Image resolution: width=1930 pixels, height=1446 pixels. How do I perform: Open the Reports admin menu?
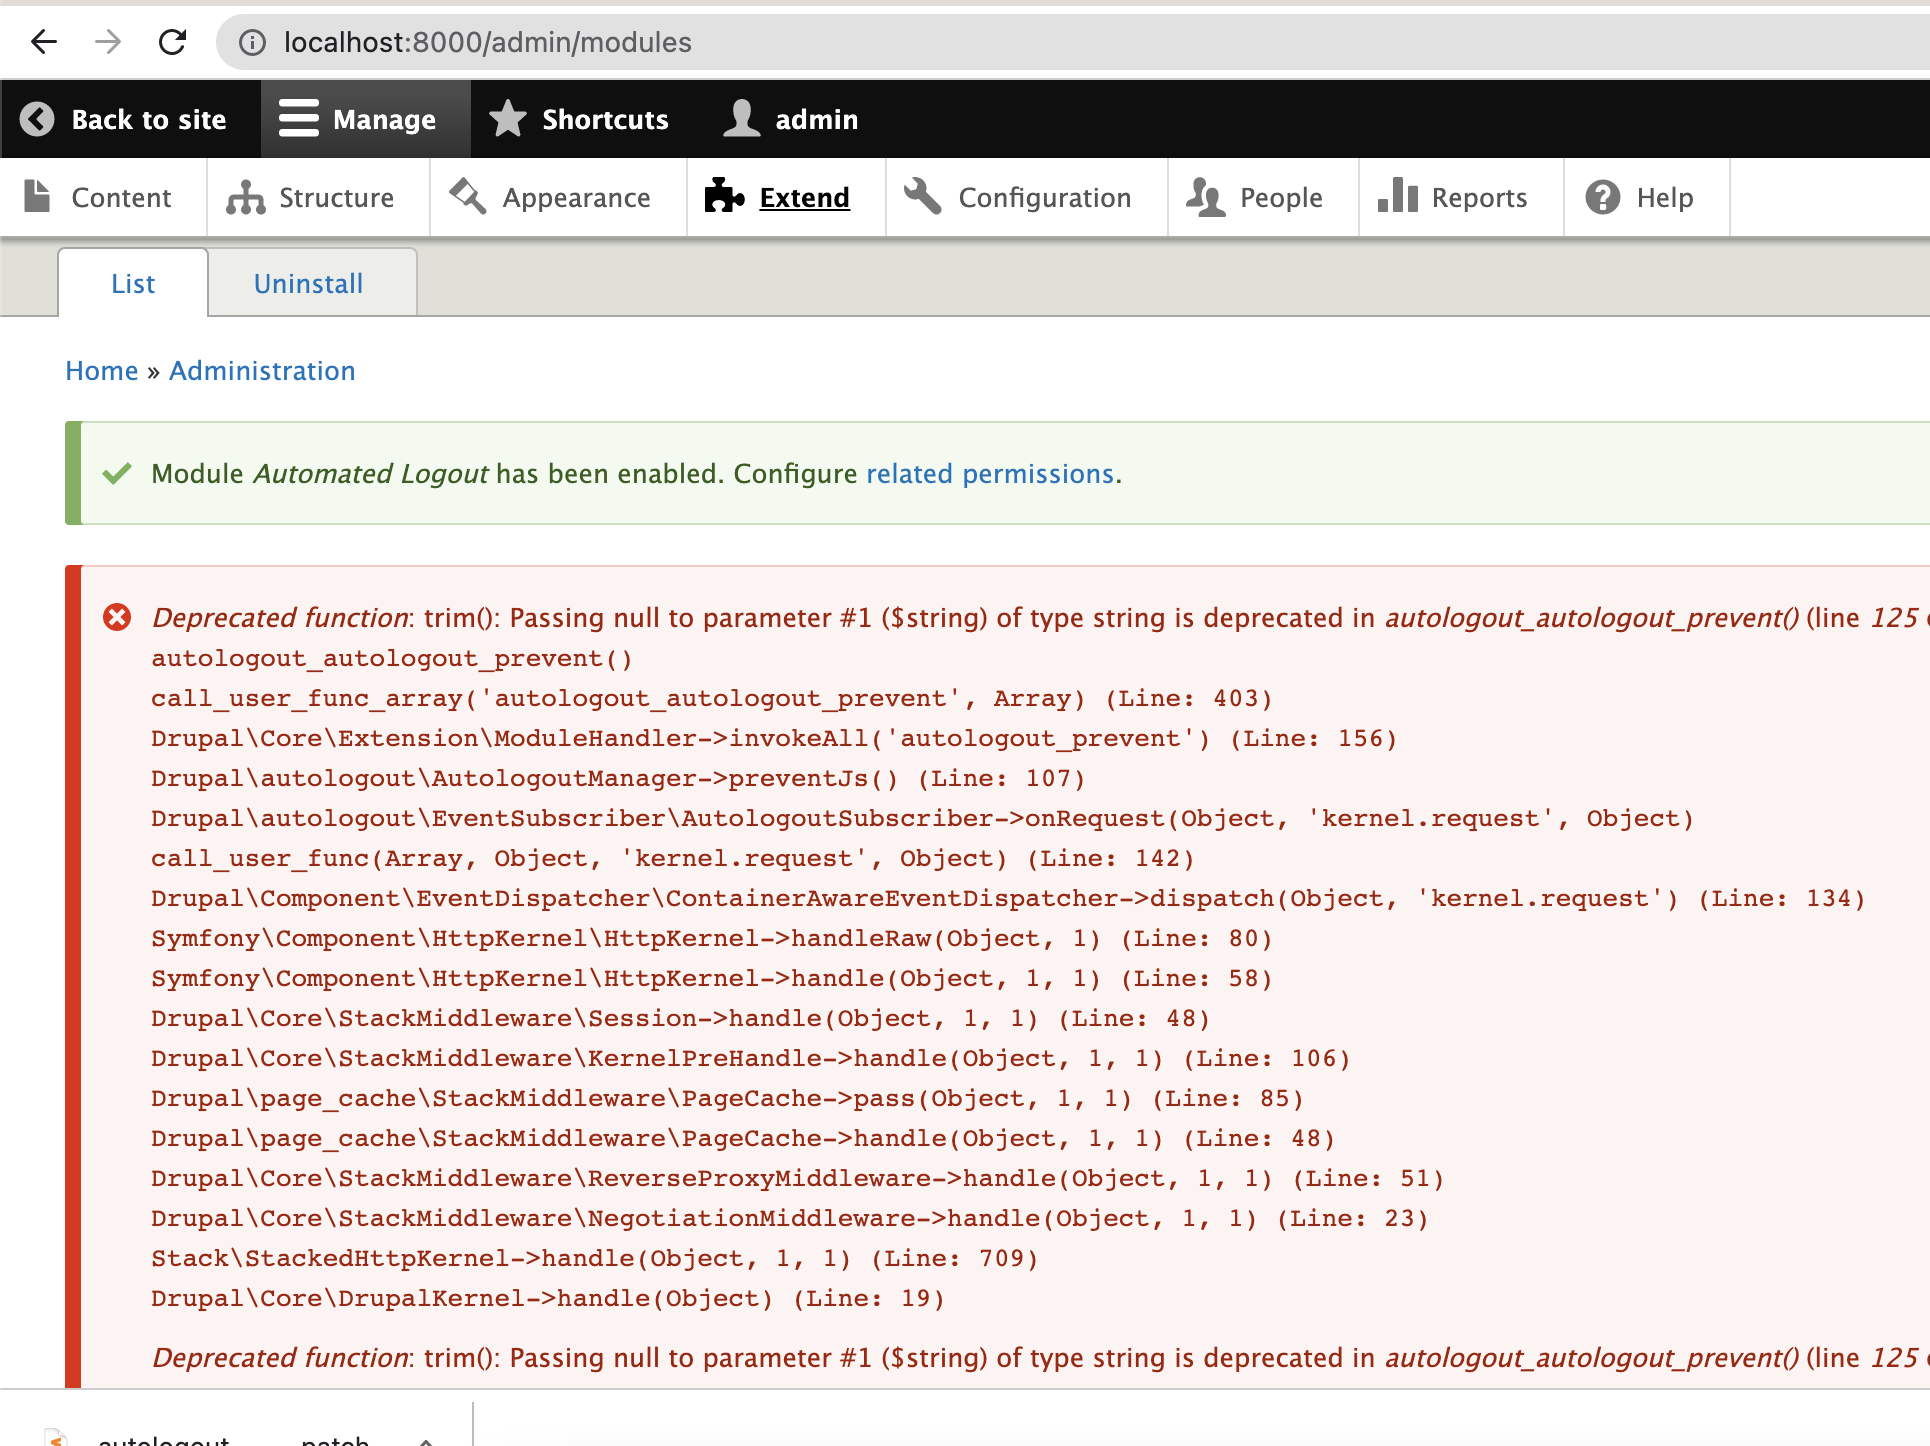click(1461, 198)
